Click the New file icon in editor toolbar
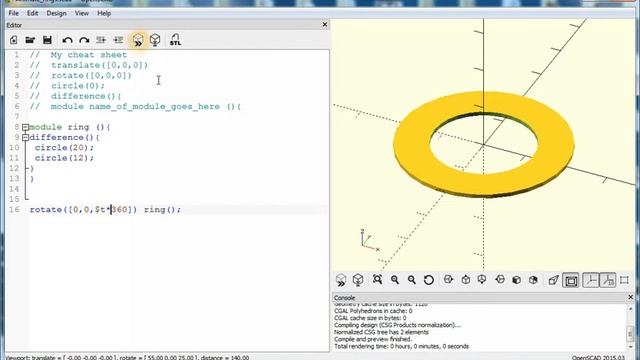The image size is (640, 360). coord(13,40)
